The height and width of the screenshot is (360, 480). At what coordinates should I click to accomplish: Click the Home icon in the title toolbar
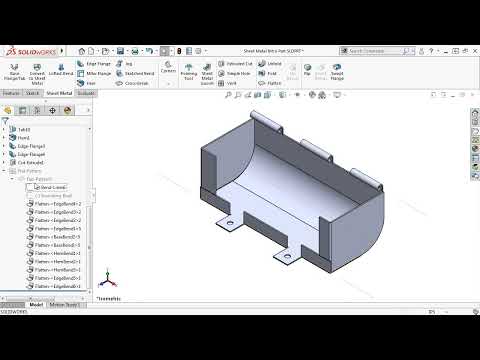click(82, 51)
